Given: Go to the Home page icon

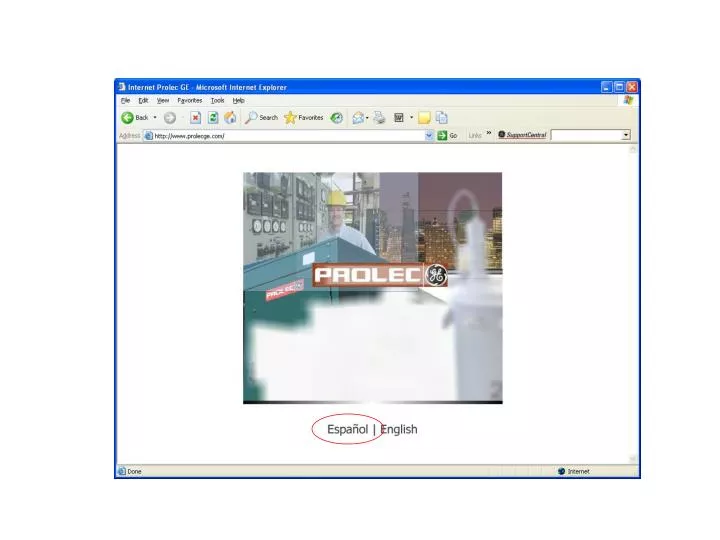Looking at the screenshot, I should [230, 118].
